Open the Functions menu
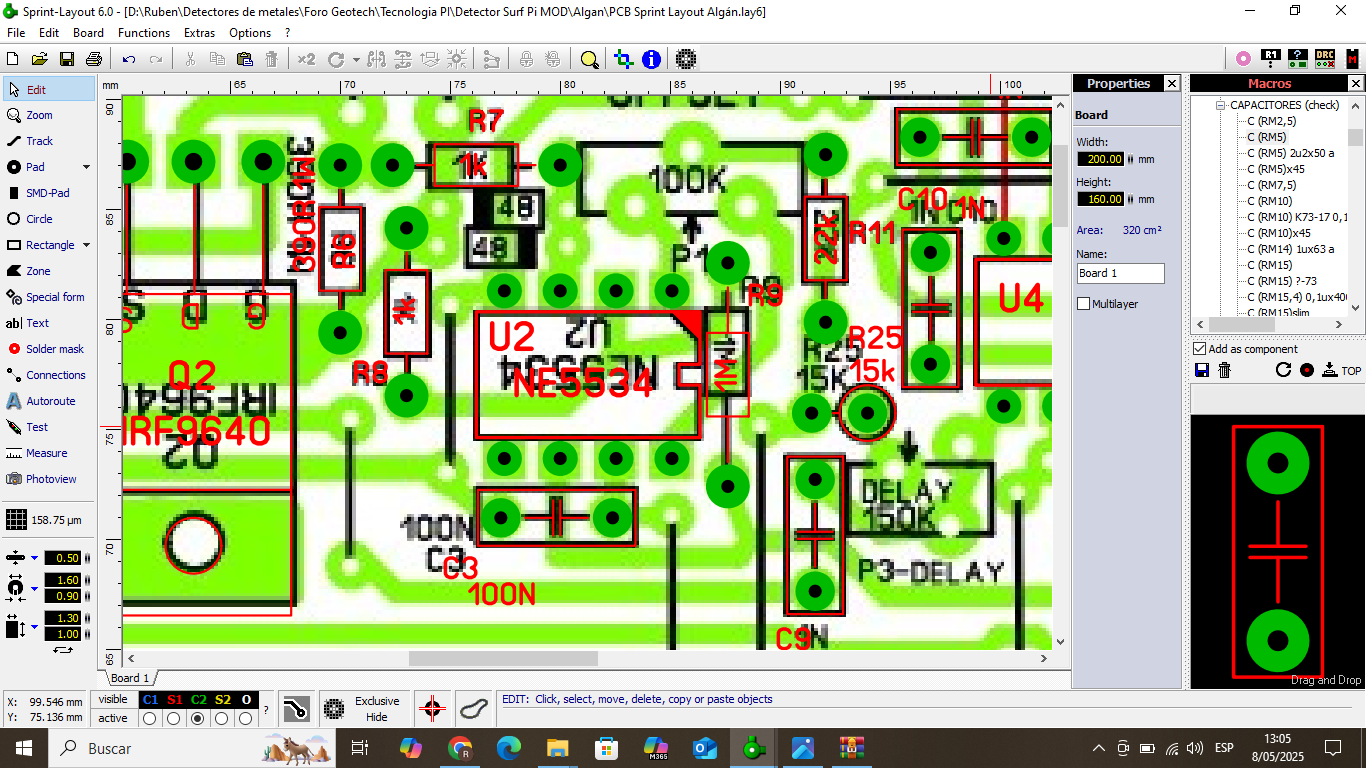 click(x=144, y=33)
